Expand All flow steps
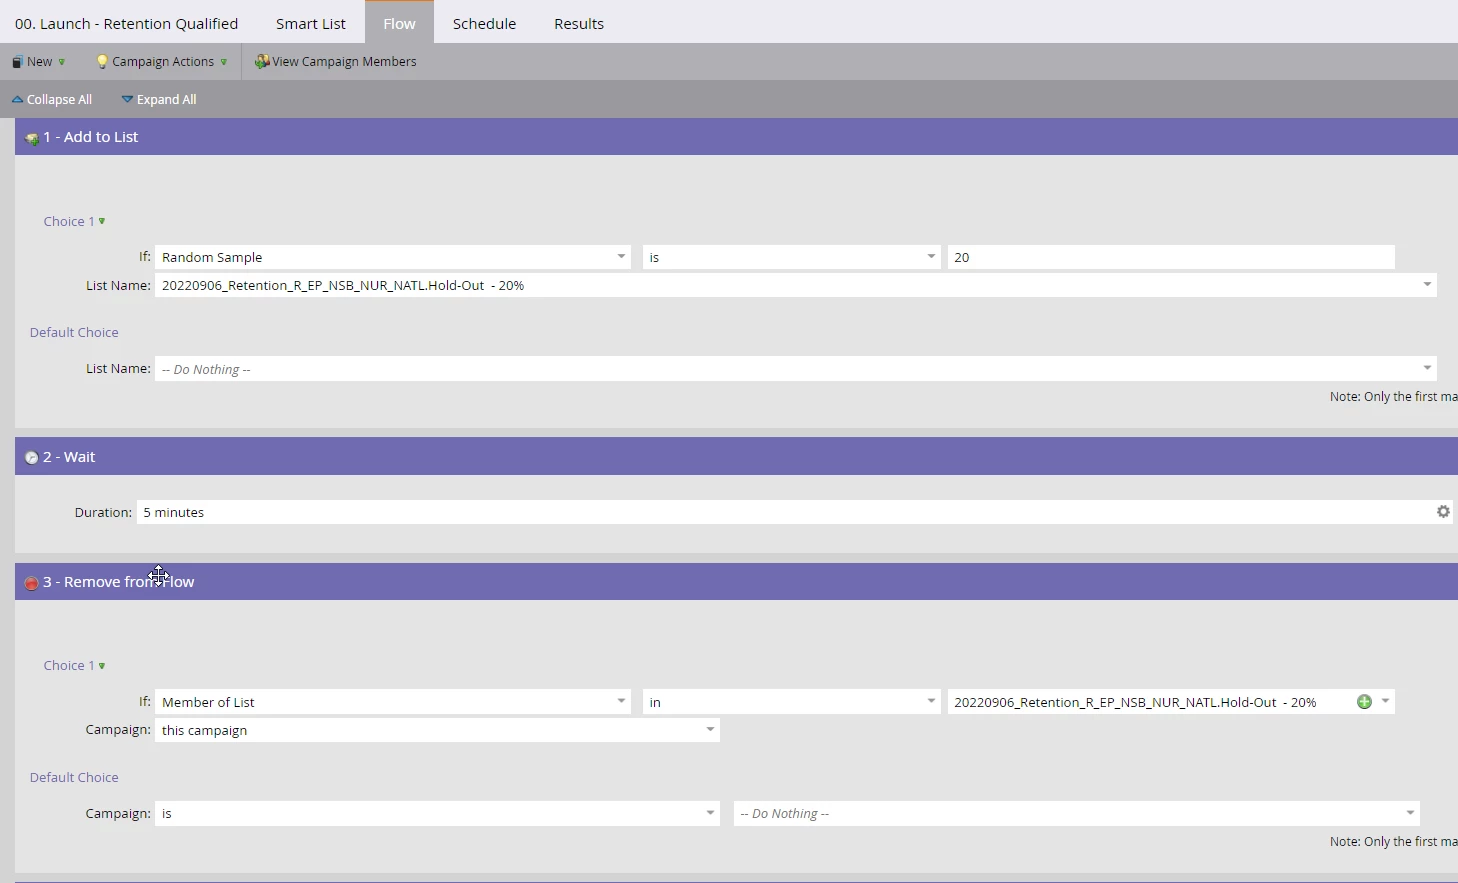Screen dimensions: 1458x883 (159, 100)
